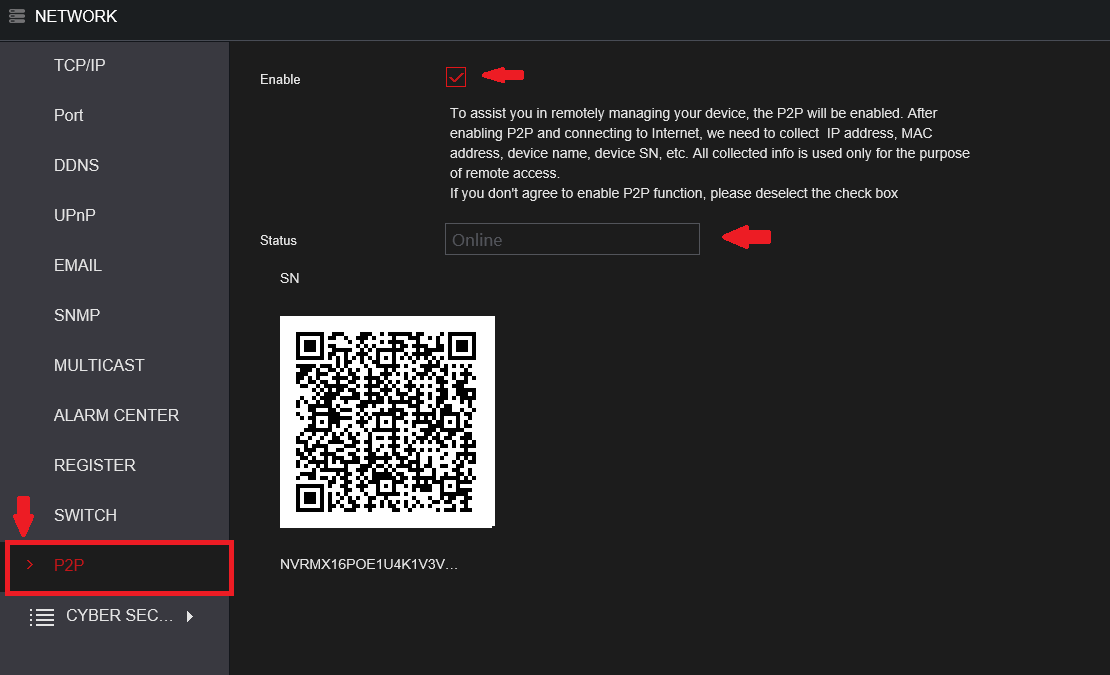Viewport: 1110px width, 675px height.
Task: Expand the CYBER SEC submenu arrow
Action: click(190, 616)
